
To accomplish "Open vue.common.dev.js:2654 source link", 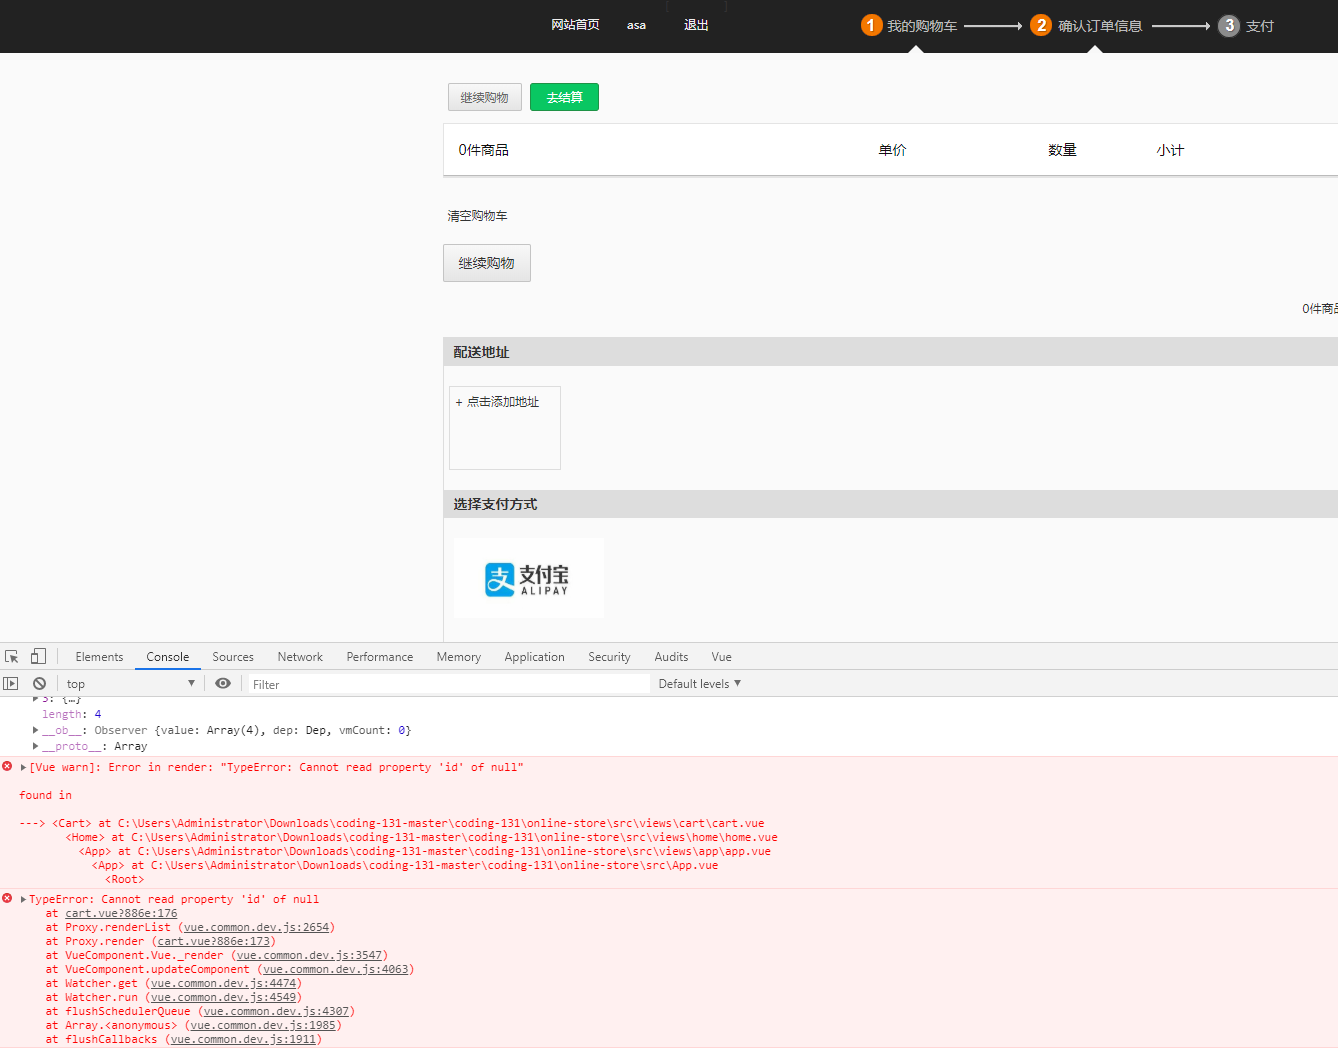I will (256, 928).
